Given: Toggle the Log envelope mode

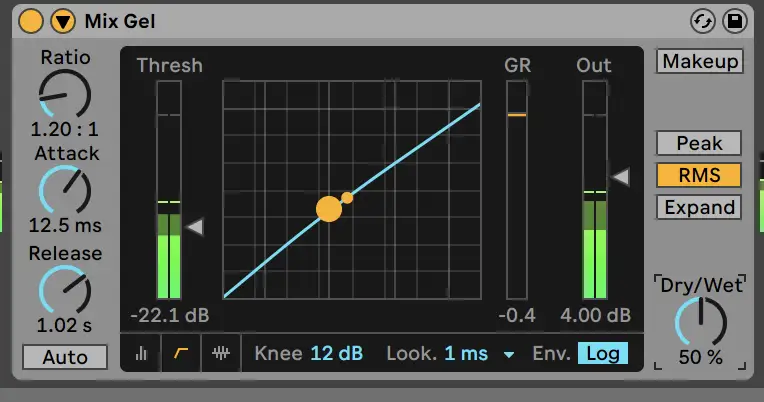Looking at the screenshot, I should [x=603, y=353].
